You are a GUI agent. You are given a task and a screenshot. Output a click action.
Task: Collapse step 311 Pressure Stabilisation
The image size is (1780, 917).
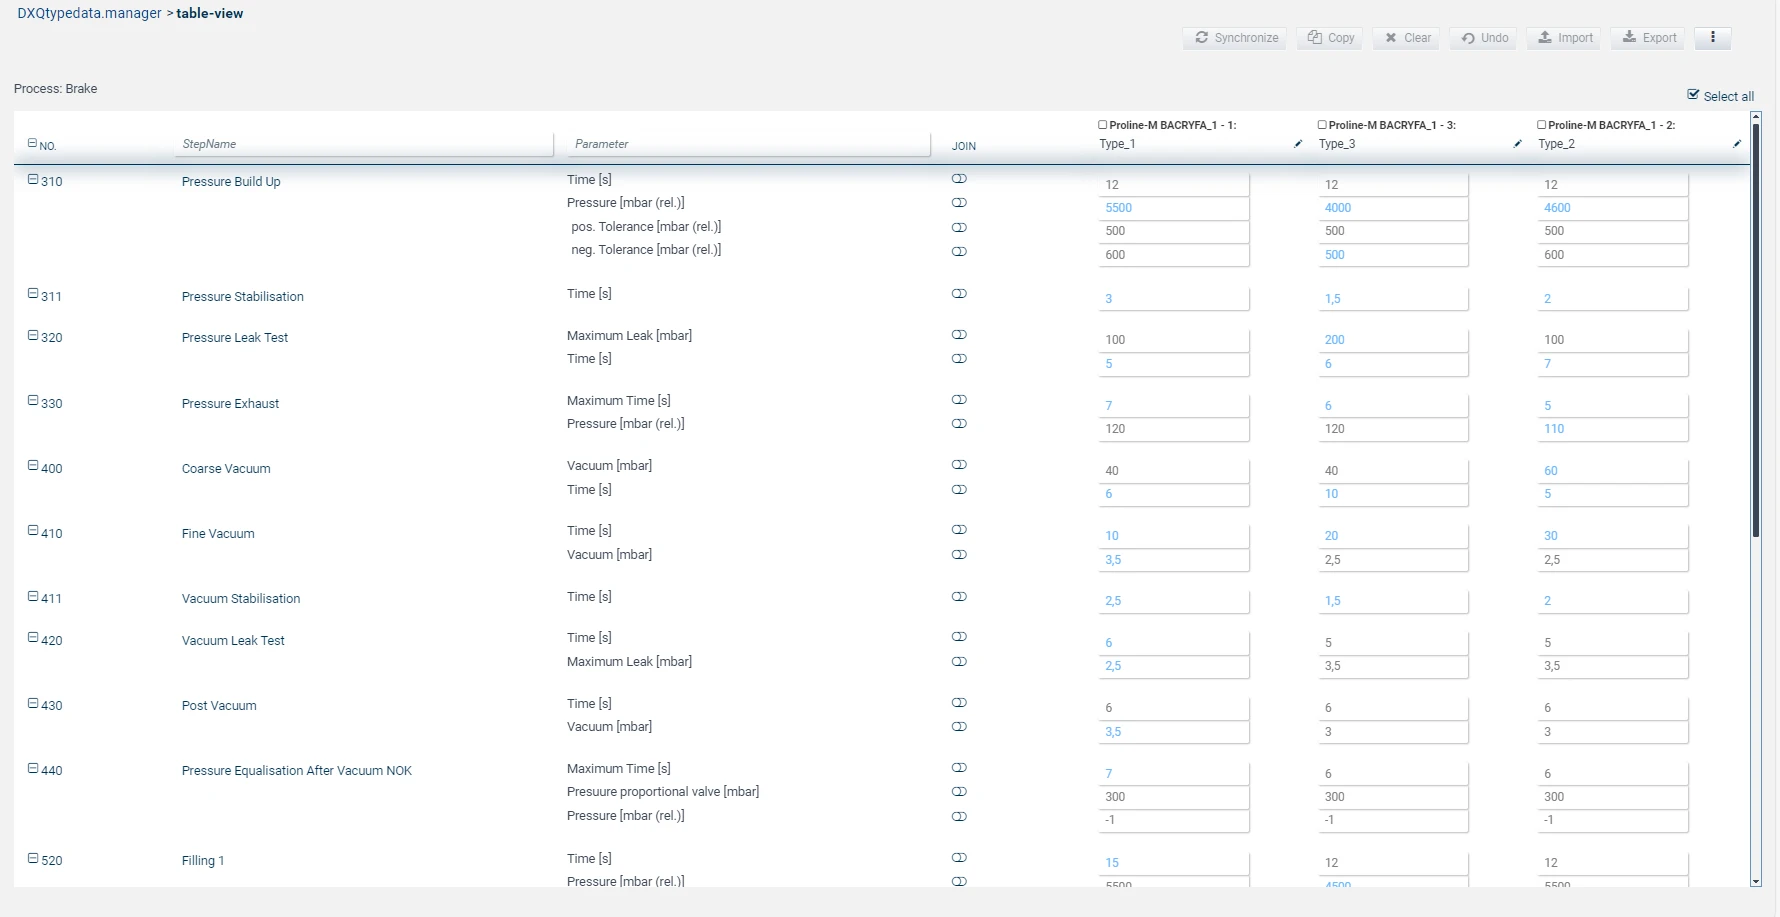coord(33,294)
